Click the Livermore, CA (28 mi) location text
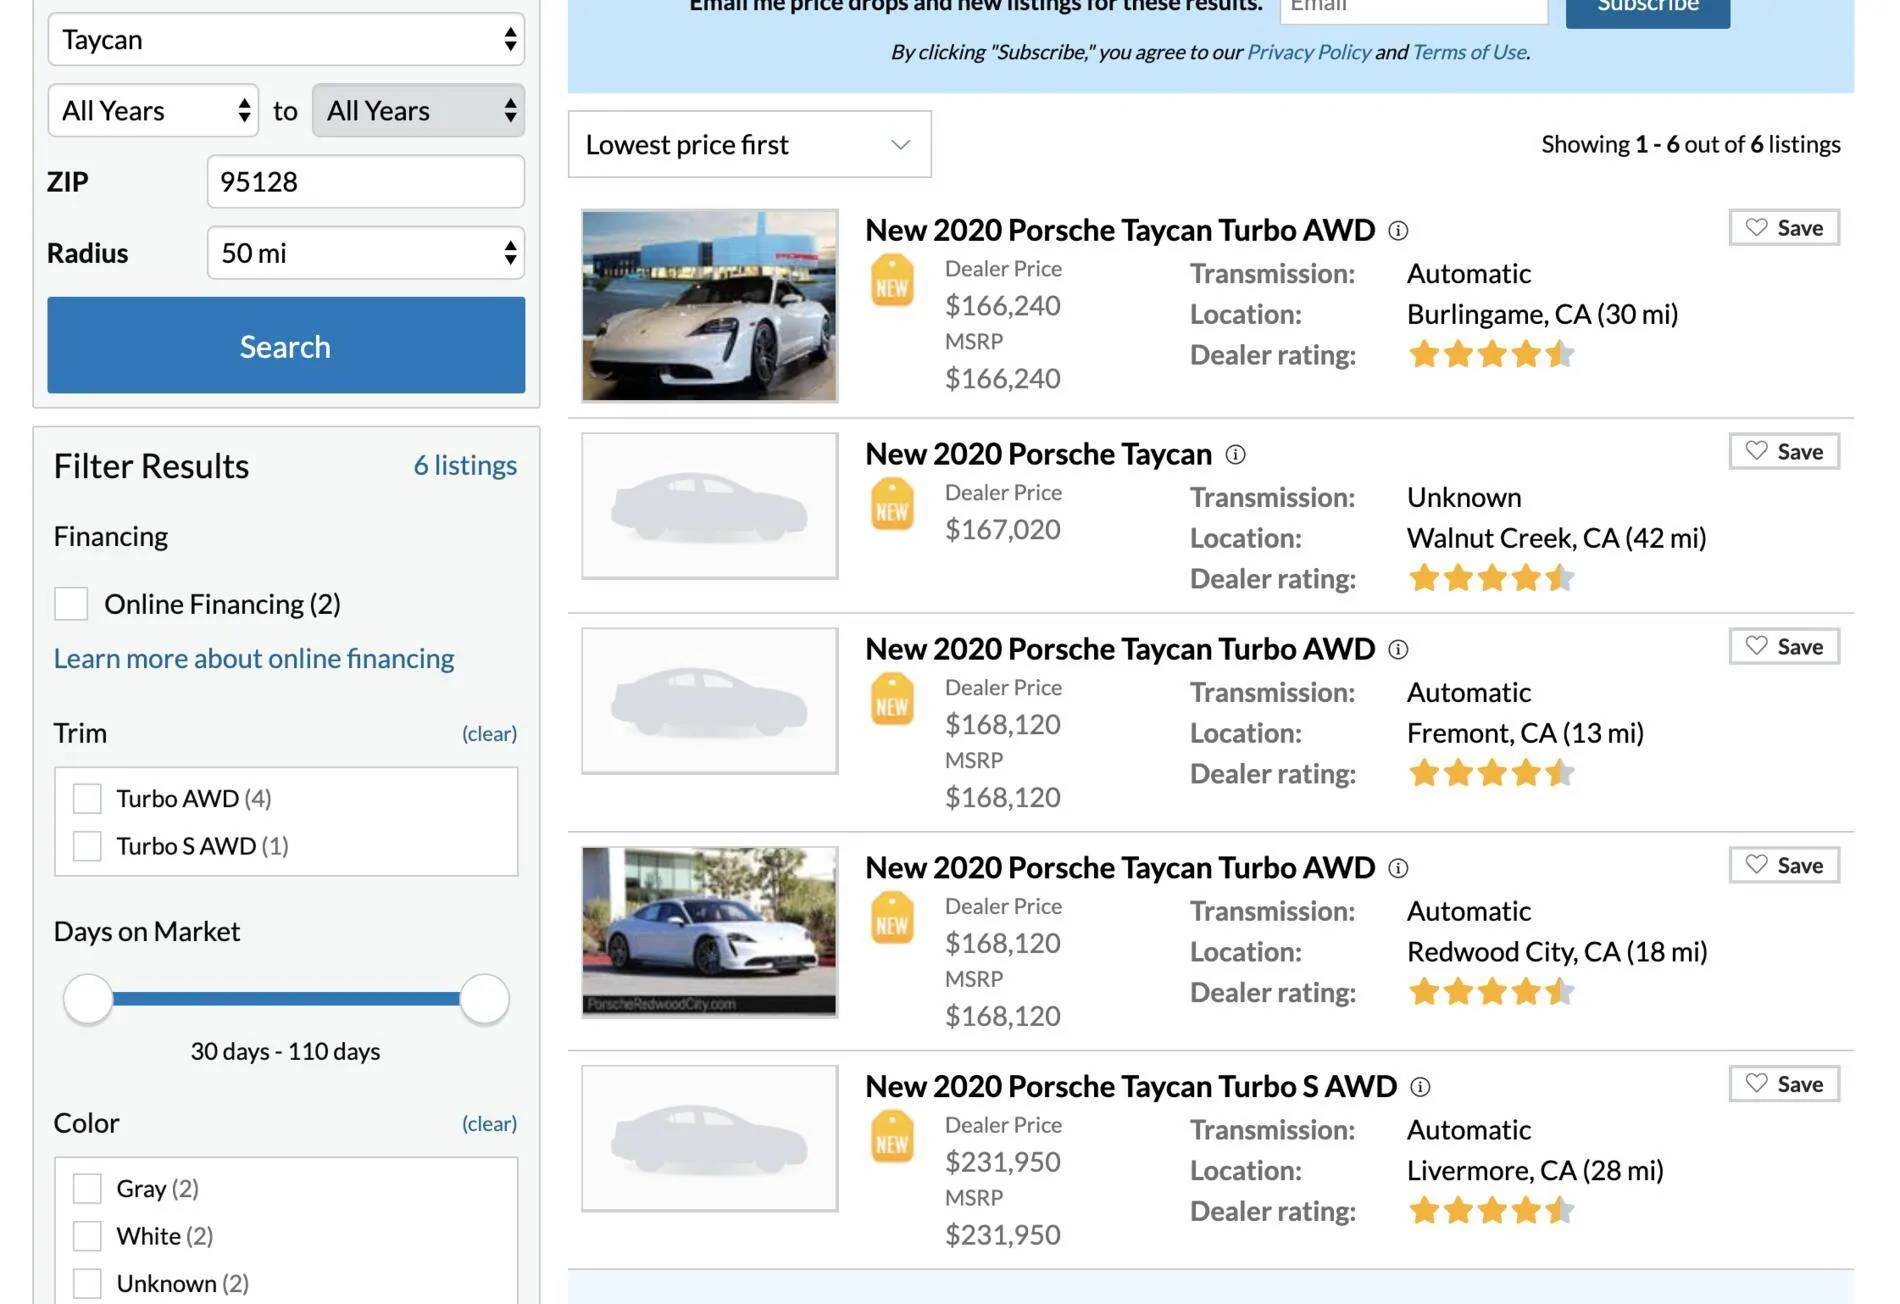The width and height of the screenshot is (1900, 1304). point(1536,1171)
